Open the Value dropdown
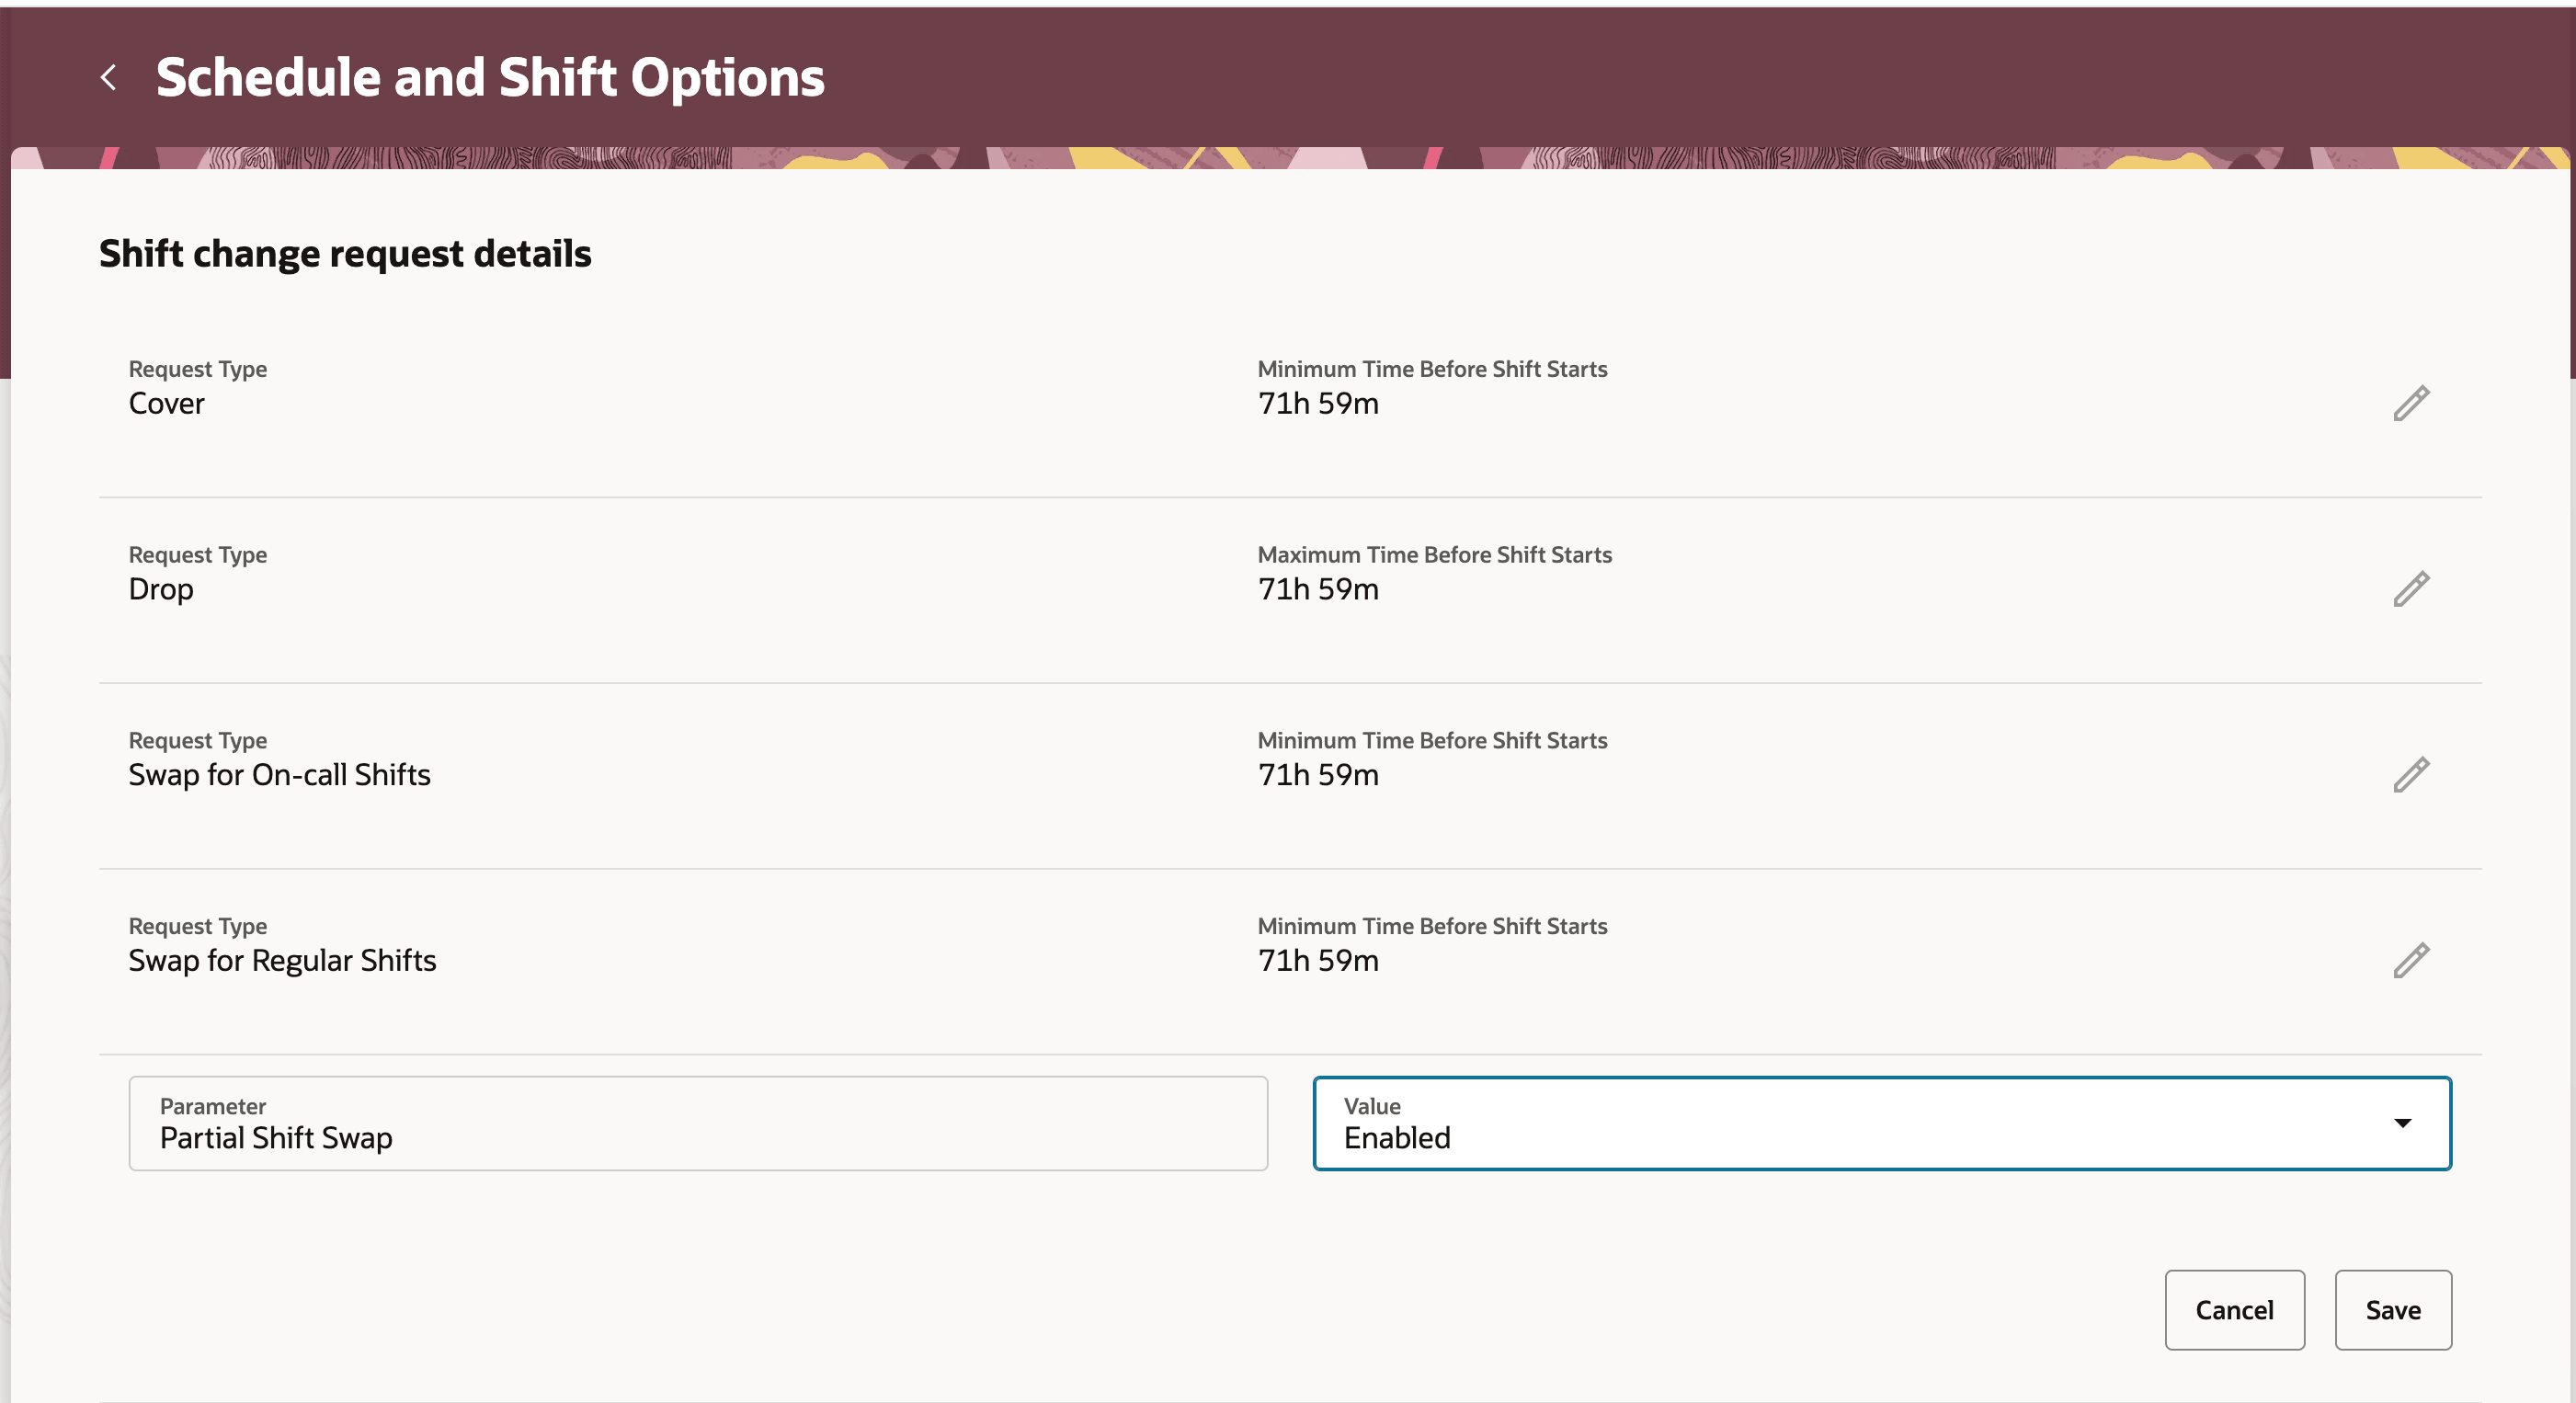The height and width of the screenshot is (1403, 2576). point(1882,1123)
